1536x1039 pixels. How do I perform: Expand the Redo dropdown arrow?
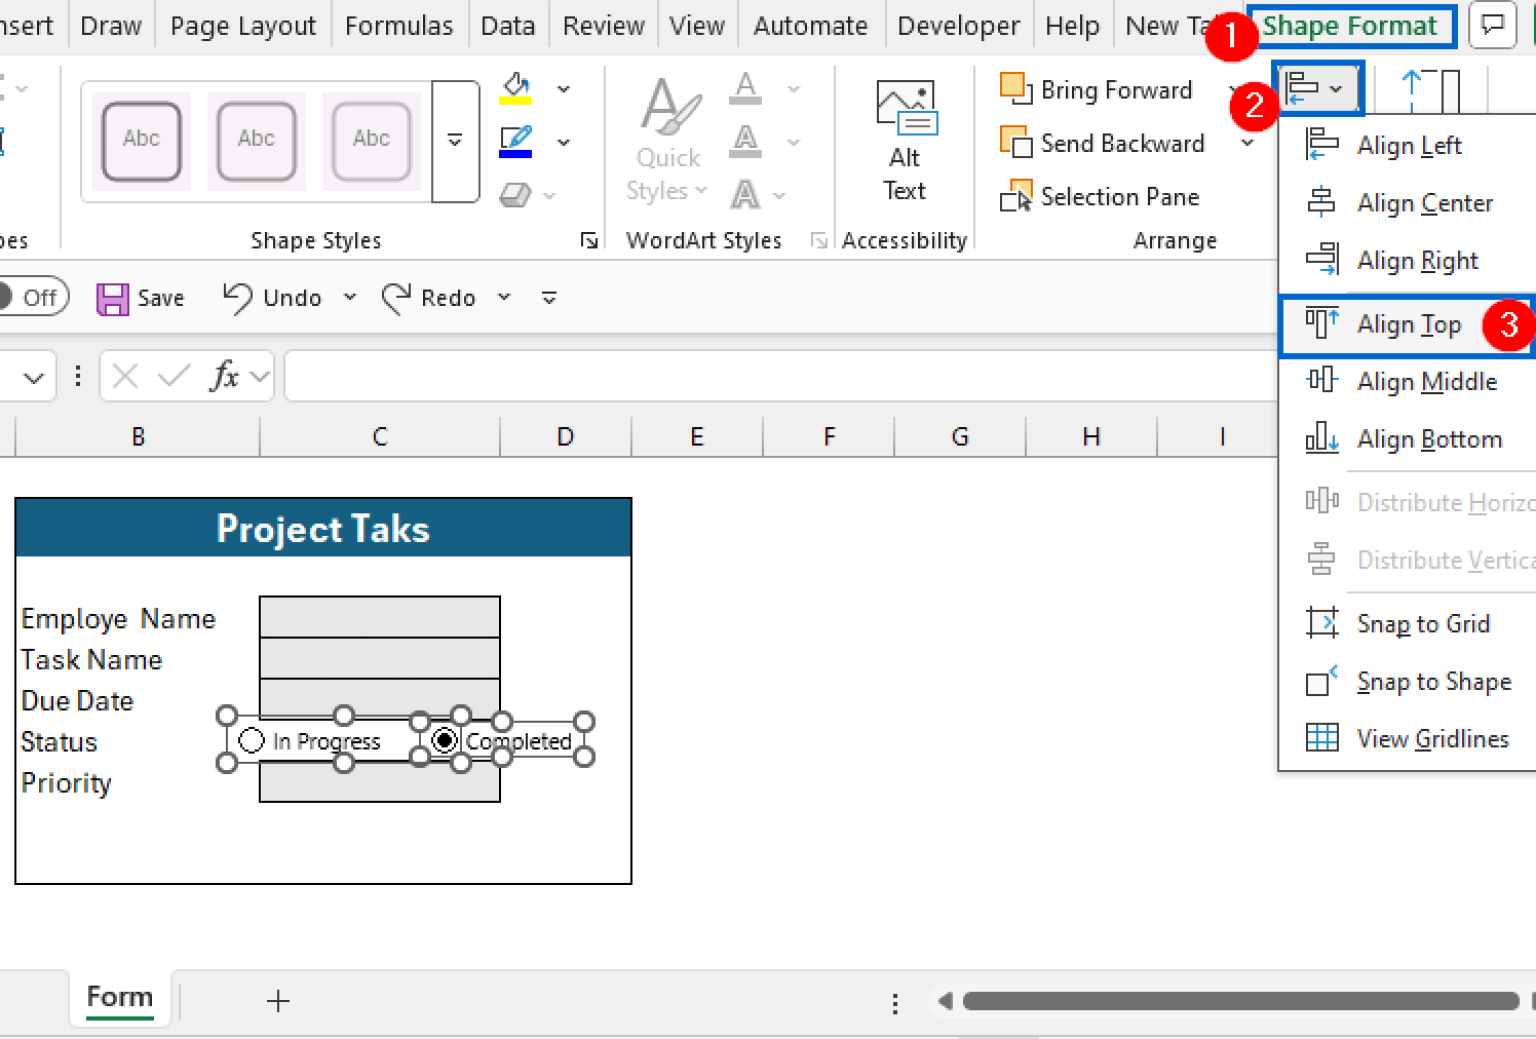pos(504,297)
